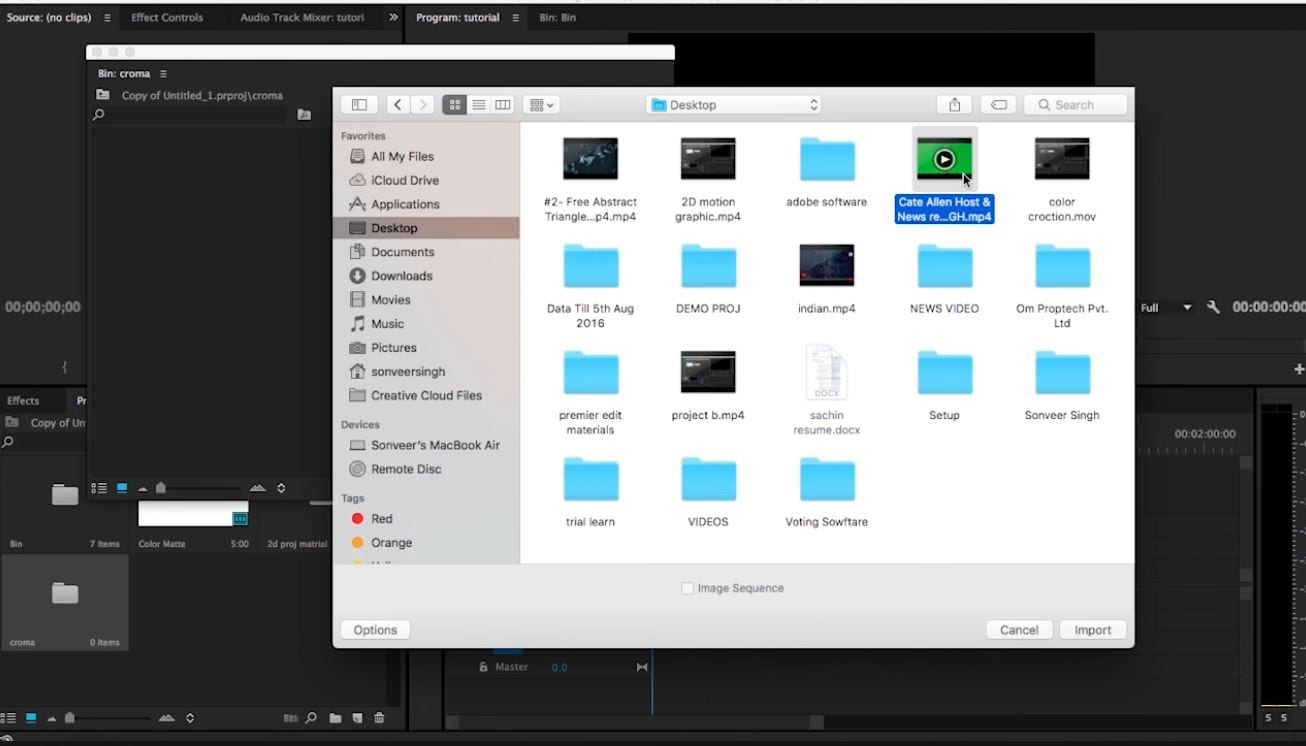Create a new bin in the project panel

pos(335,718)
